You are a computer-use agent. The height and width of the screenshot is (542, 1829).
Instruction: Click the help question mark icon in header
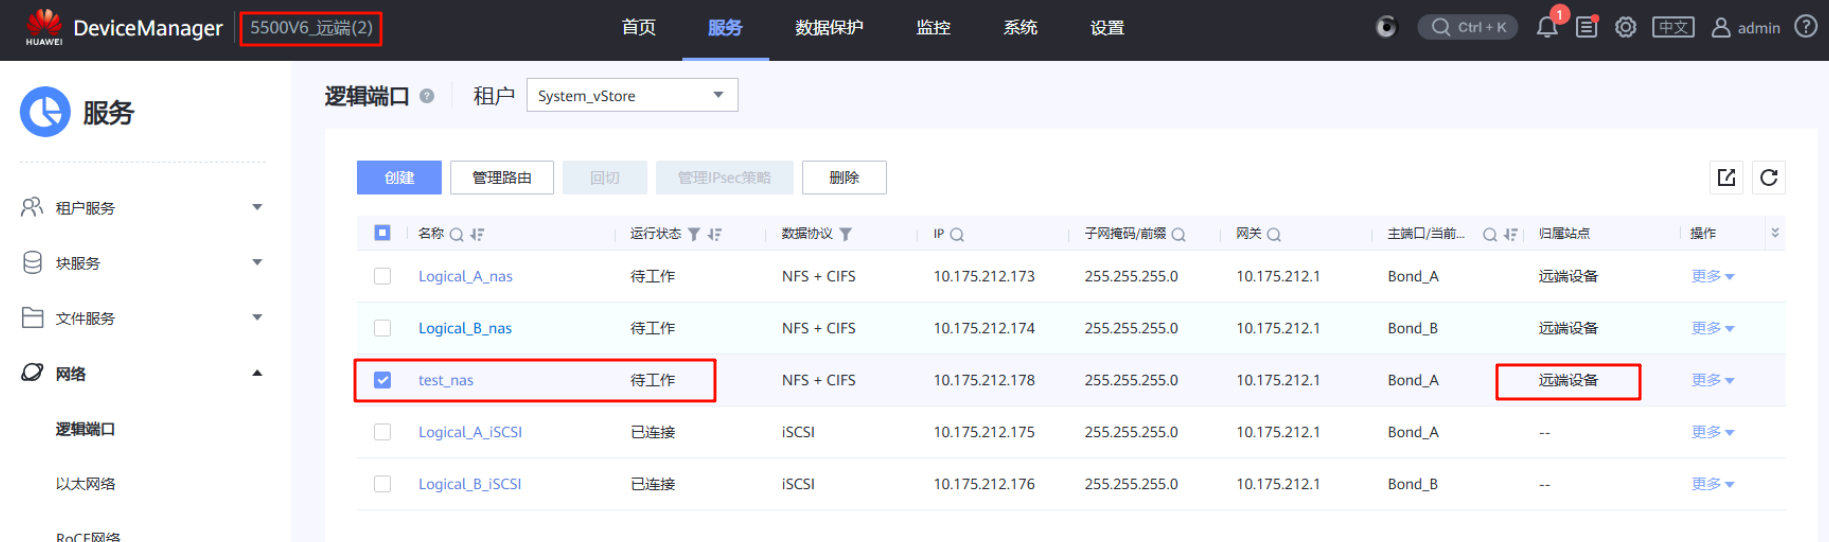coord(1806,27)
